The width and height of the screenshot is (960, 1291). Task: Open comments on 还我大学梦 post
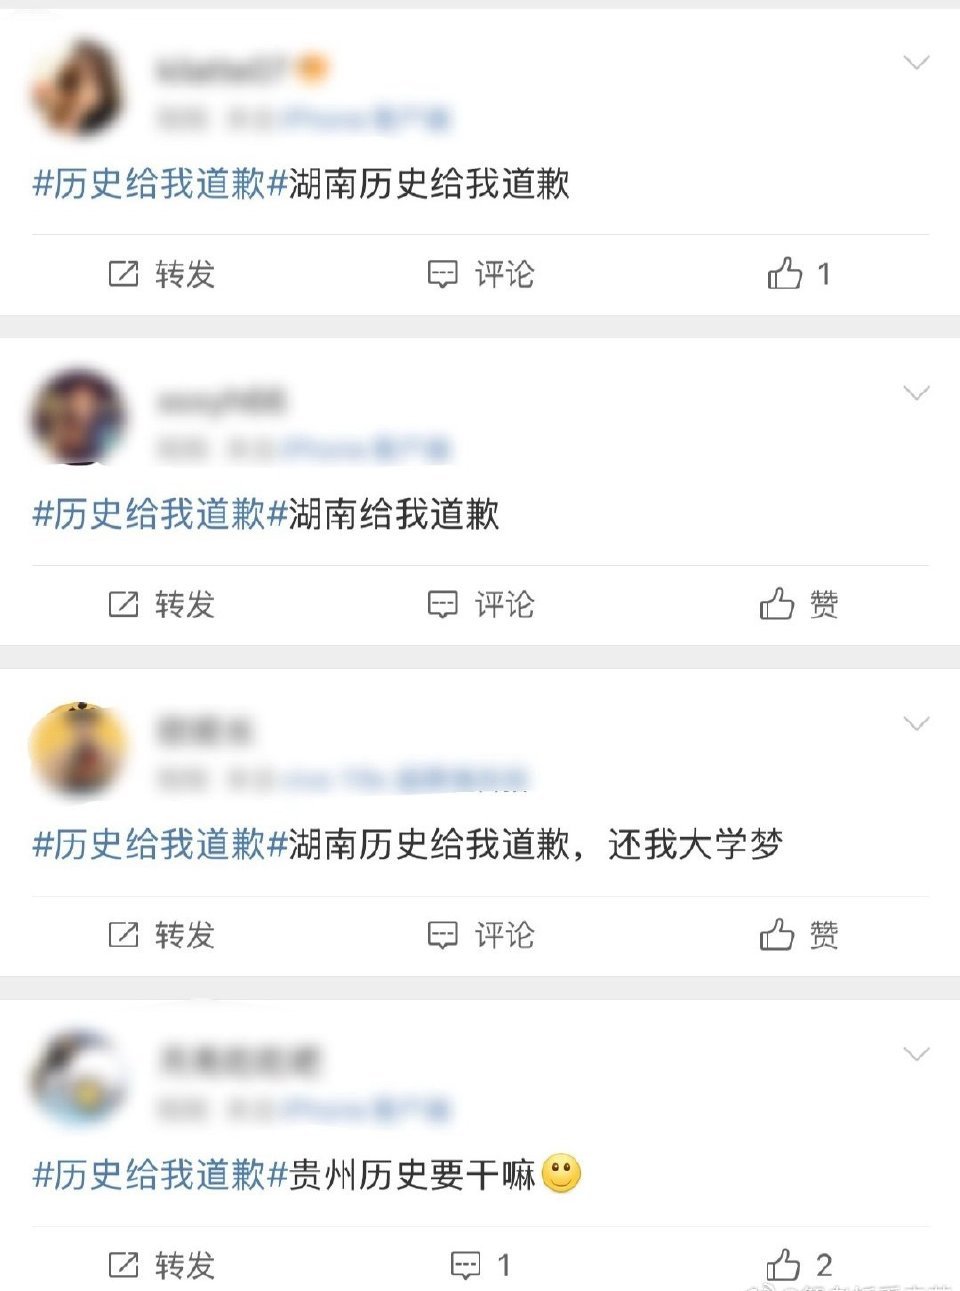point(481,935)
